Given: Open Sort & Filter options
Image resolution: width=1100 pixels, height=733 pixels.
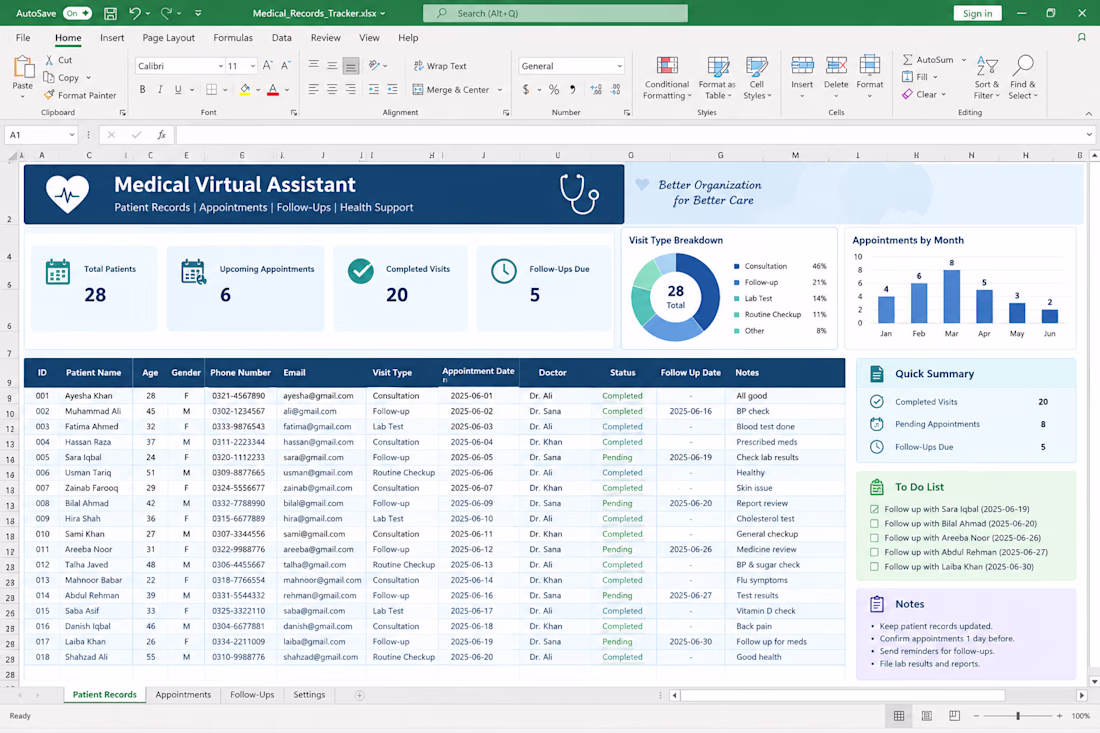Looking at the screenshot, I should [x=986, y=77].
